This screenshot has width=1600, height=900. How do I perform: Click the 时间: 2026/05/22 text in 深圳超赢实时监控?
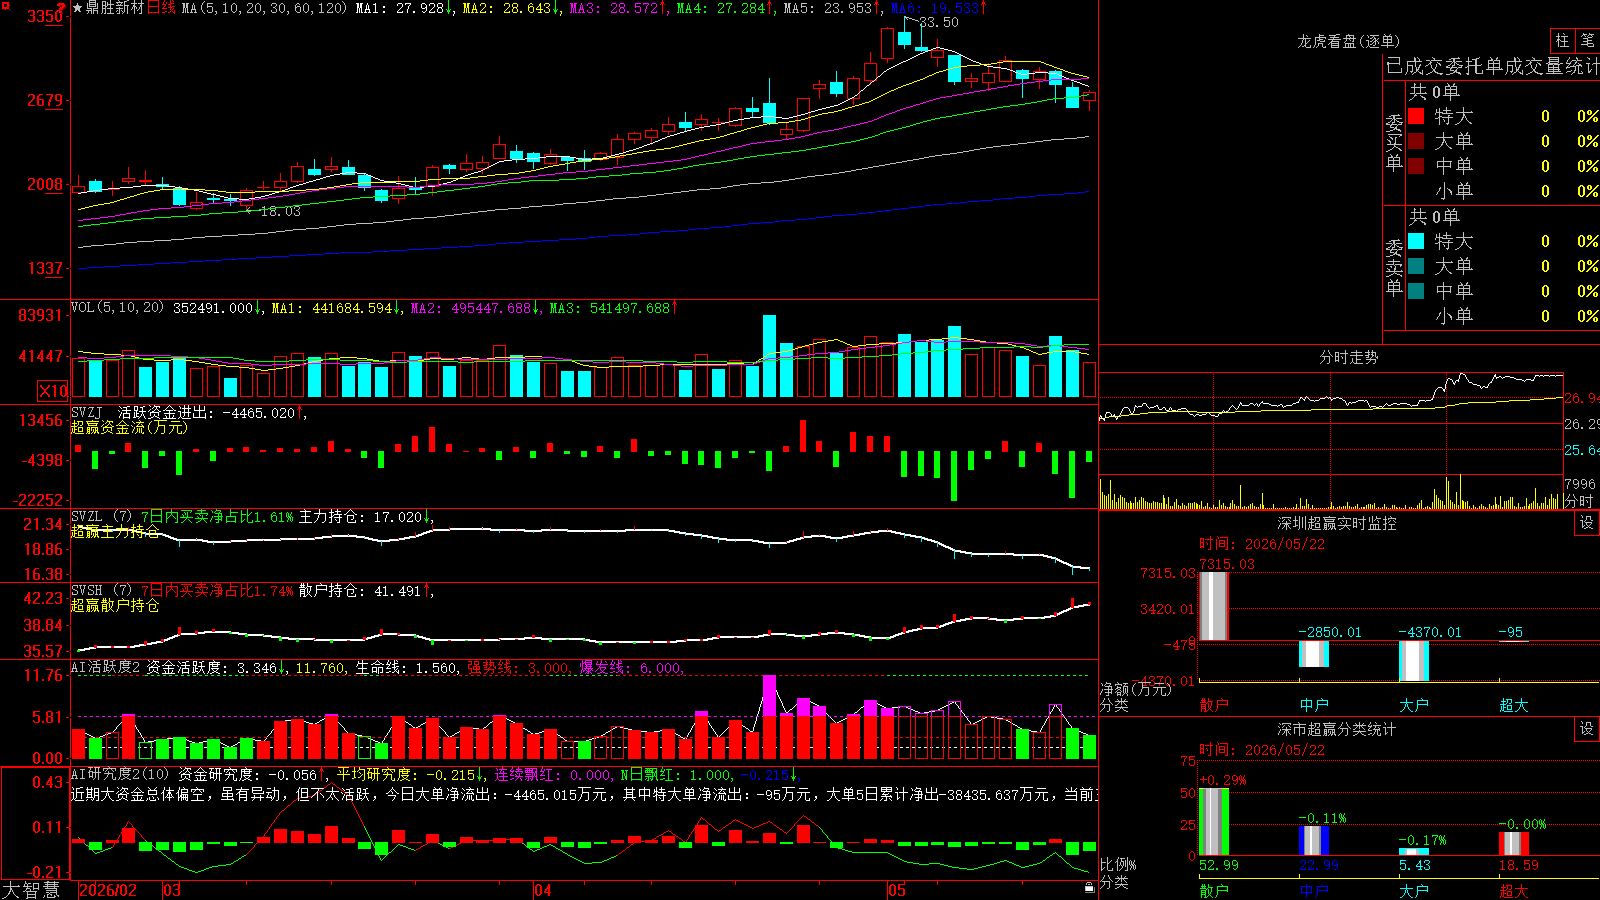(x=1262, y=544)
